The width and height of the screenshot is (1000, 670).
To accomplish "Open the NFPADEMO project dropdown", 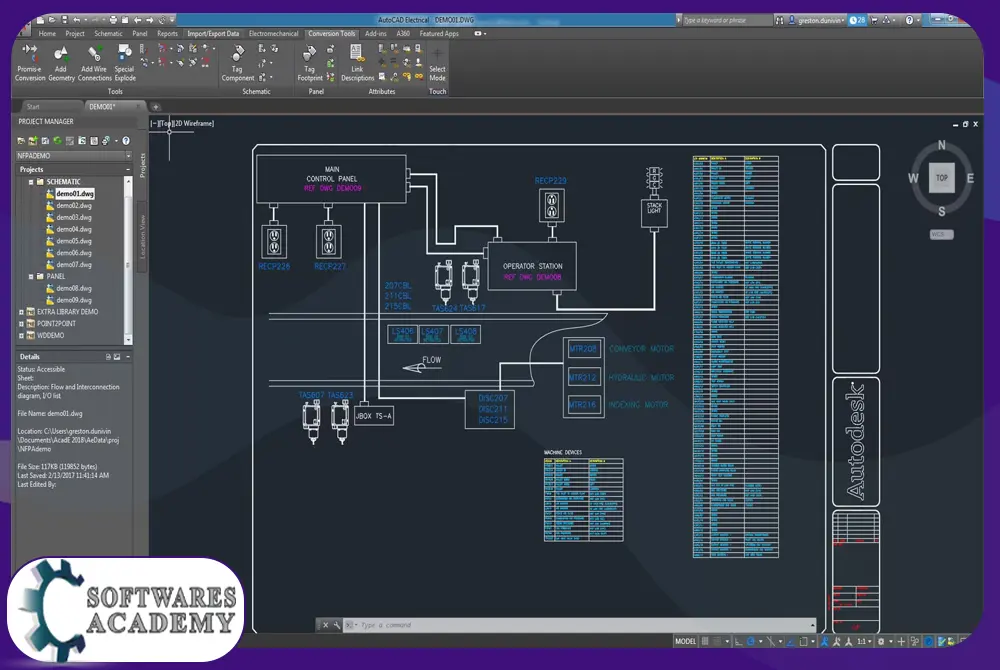I will [128, 156].
